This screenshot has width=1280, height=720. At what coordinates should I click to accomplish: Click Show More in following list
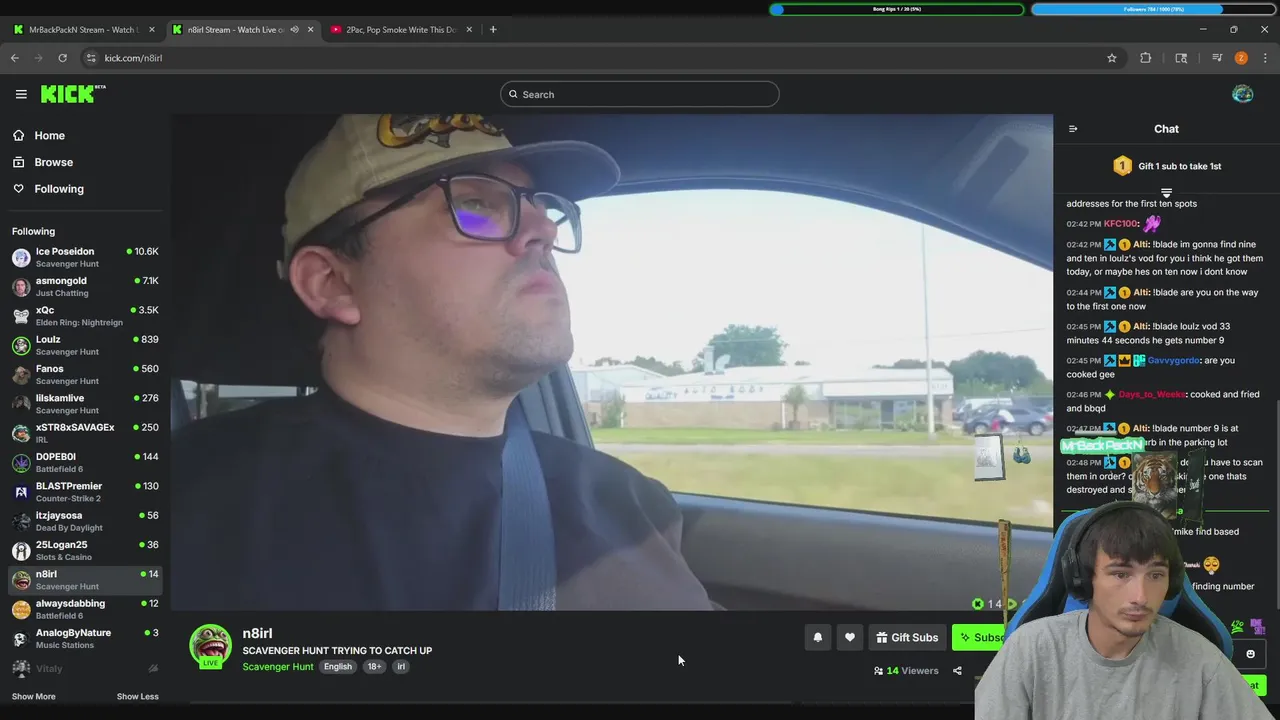click(33, 696)
